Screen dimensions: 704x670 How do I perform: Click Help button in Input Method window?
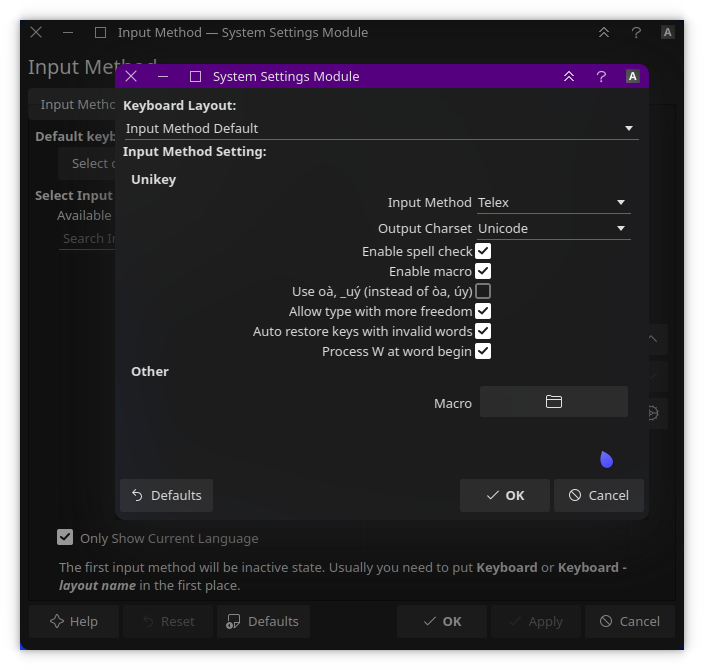click(x=74, y=622)
